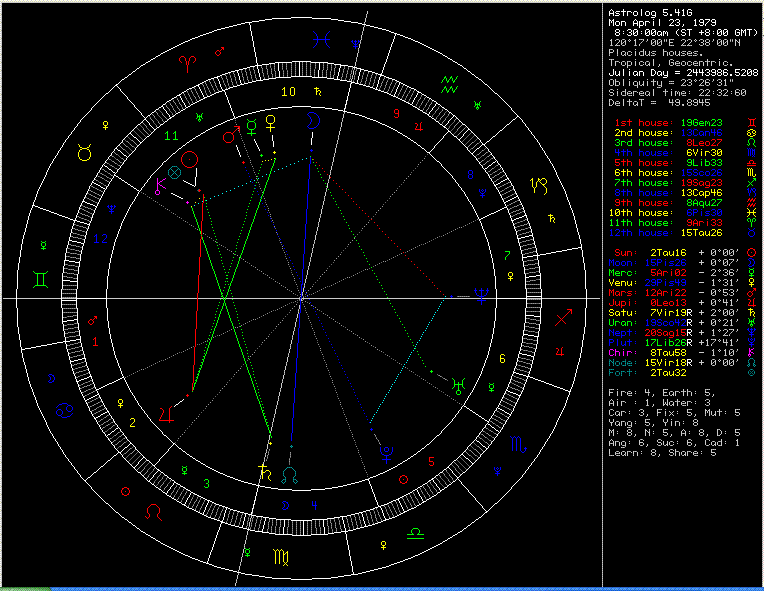Click the blue crescent Moon symbol inside the chart

pos(313,120)
